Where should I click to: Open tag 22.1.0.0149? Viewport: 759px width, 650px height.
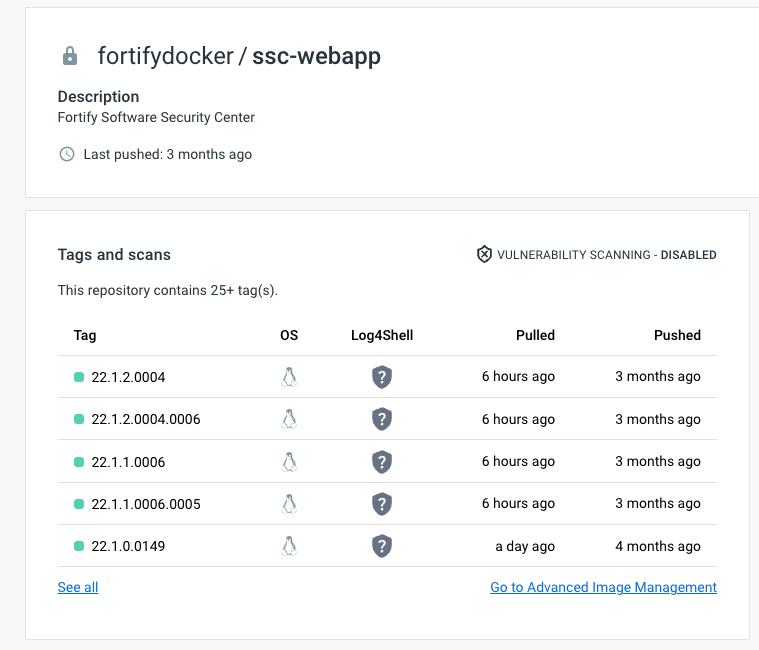coord(128,546)
